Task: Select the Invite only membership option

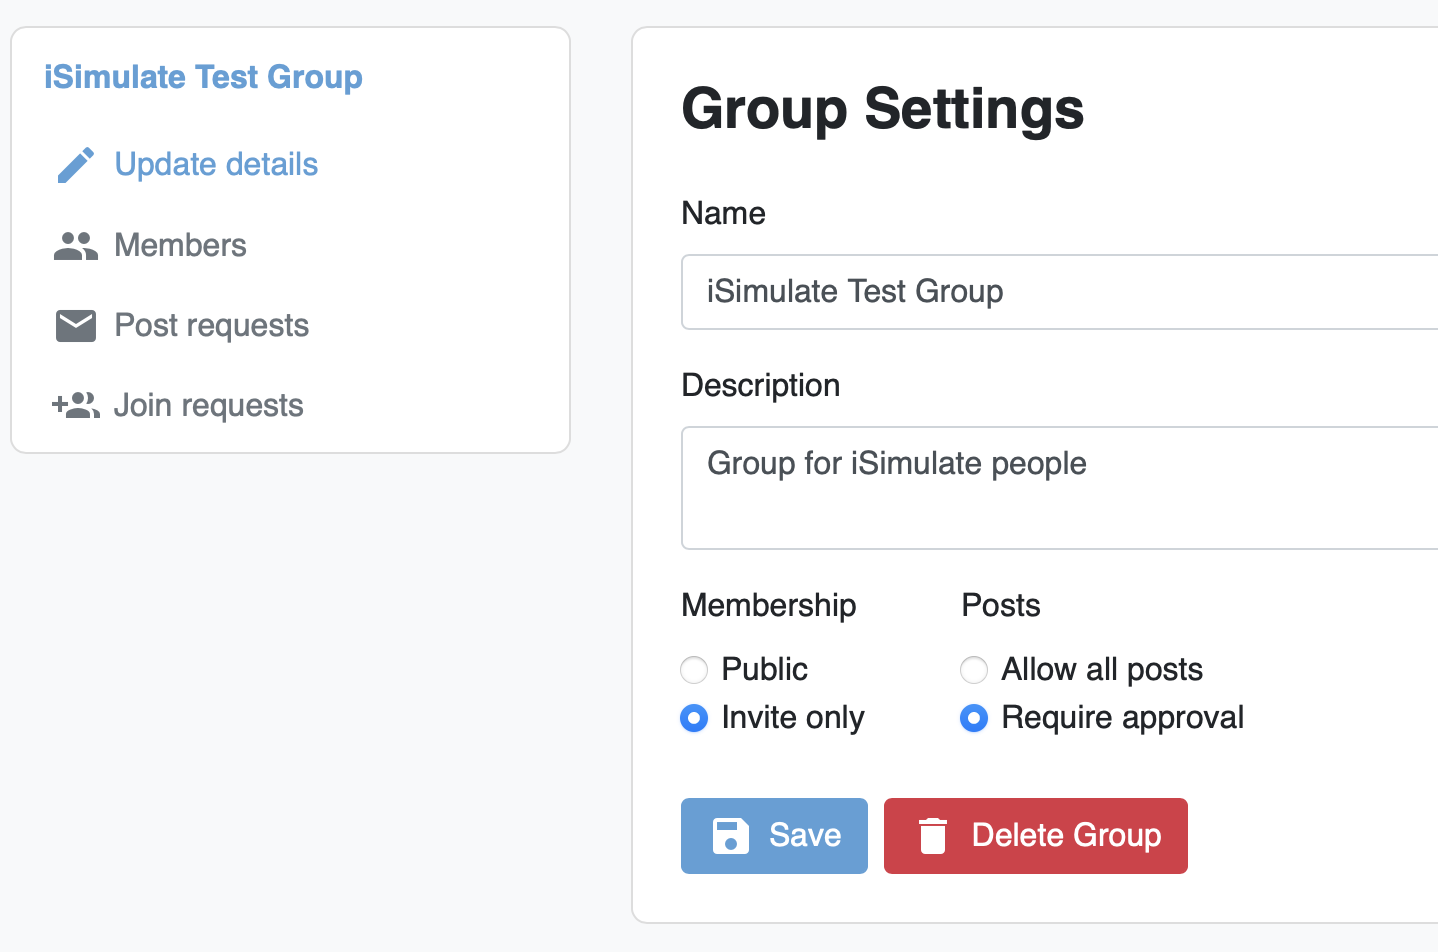Action: pos(694,718)
